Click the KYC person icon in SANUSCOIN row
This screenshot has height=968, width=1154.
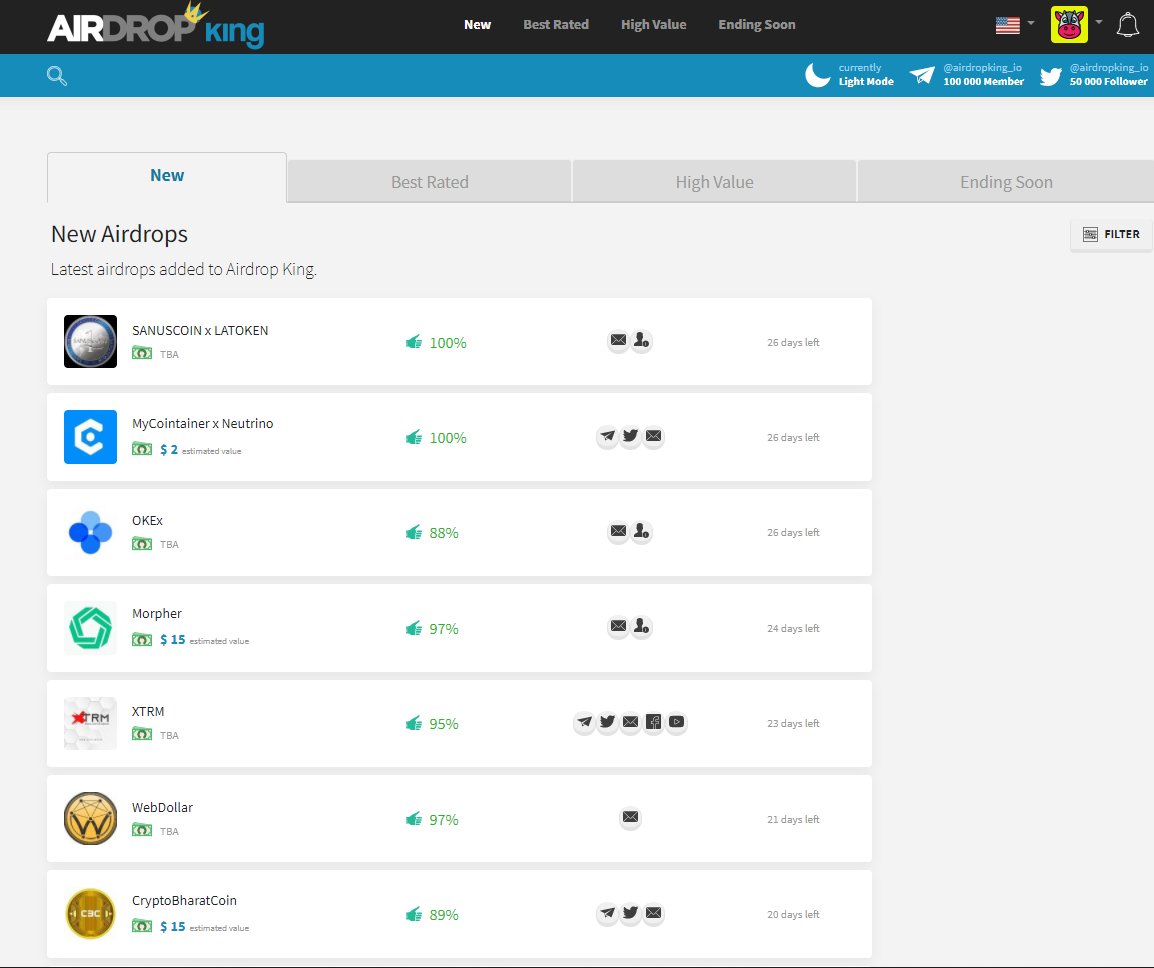pyautogui.click(x=642, y=340)
